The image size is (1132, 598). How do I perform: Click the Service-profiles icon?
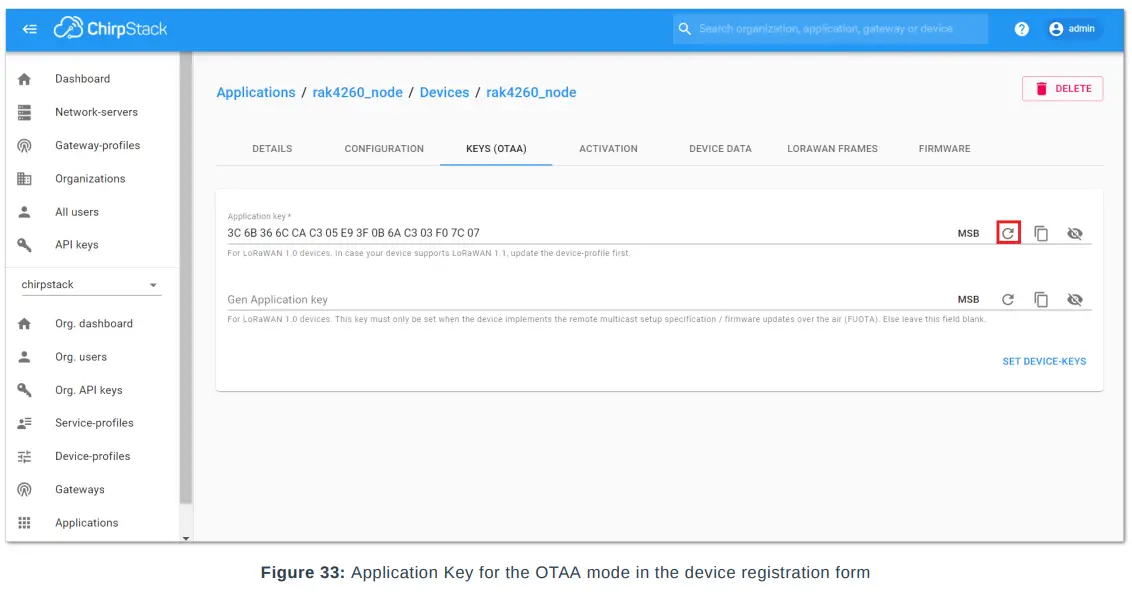point(25,423)
